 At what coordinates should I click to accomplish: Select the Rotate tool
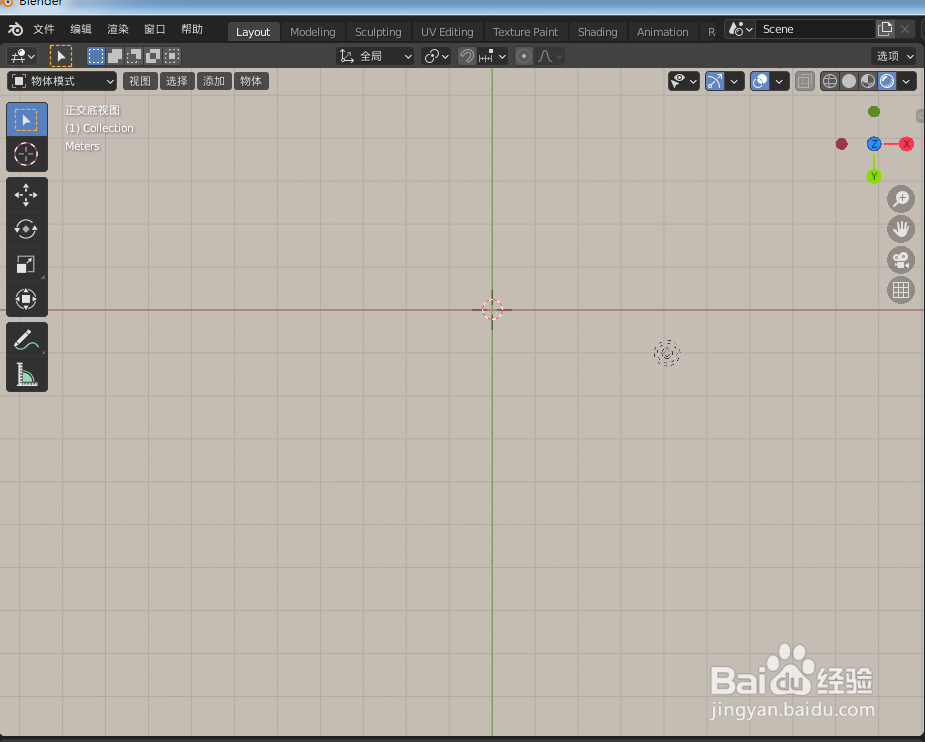click(x=26, y=229)
